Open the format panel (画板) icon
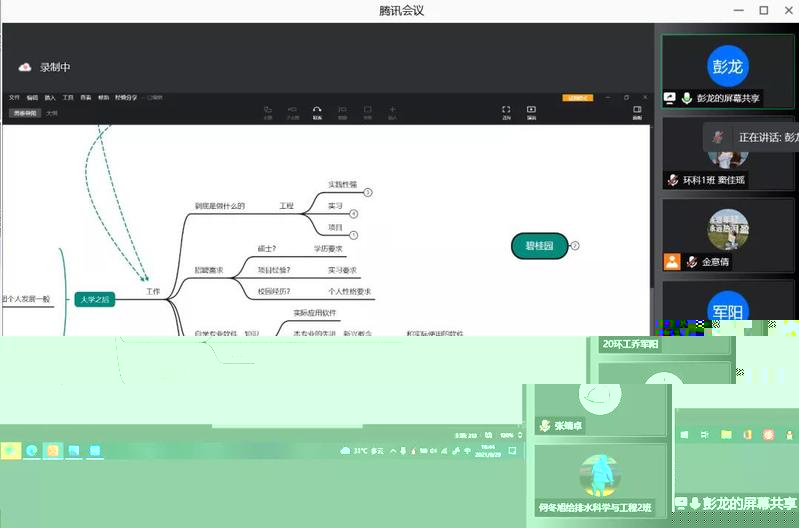Image resolution: width=799 pixels, height=528 pixels. (x=636, y=110)
